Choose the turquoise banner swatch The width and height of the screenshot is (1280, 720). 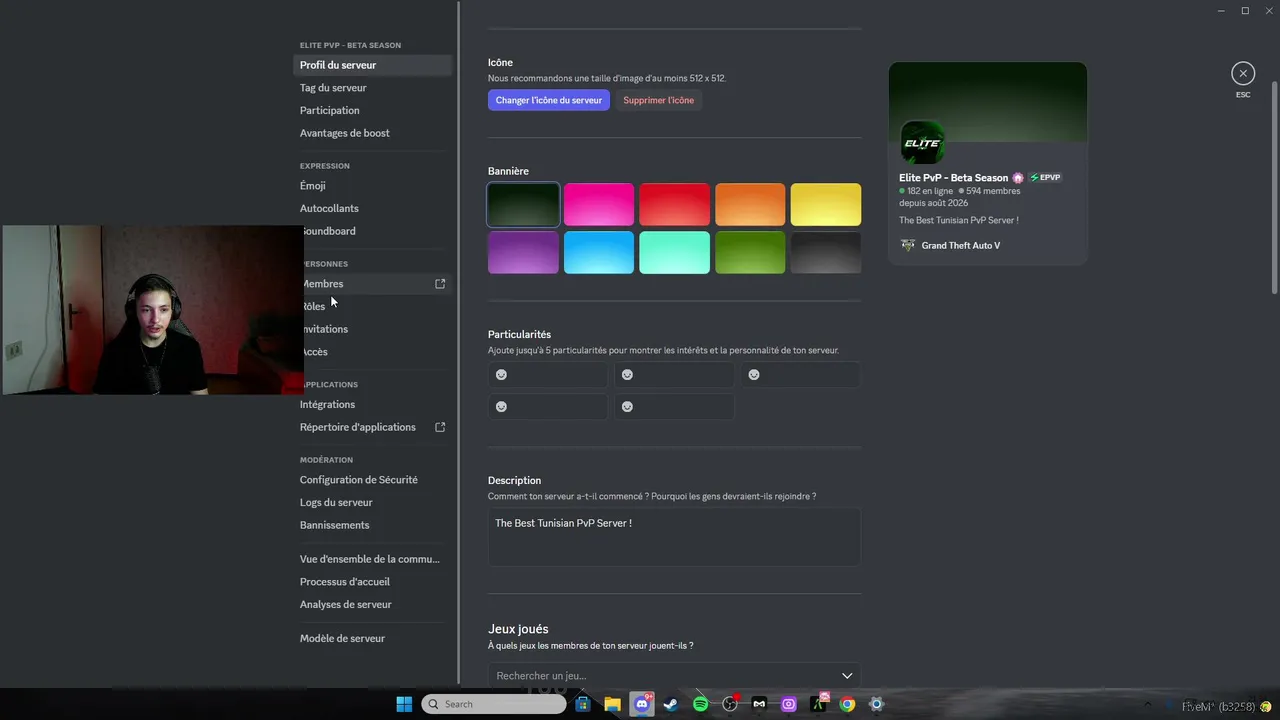point(674,252)
